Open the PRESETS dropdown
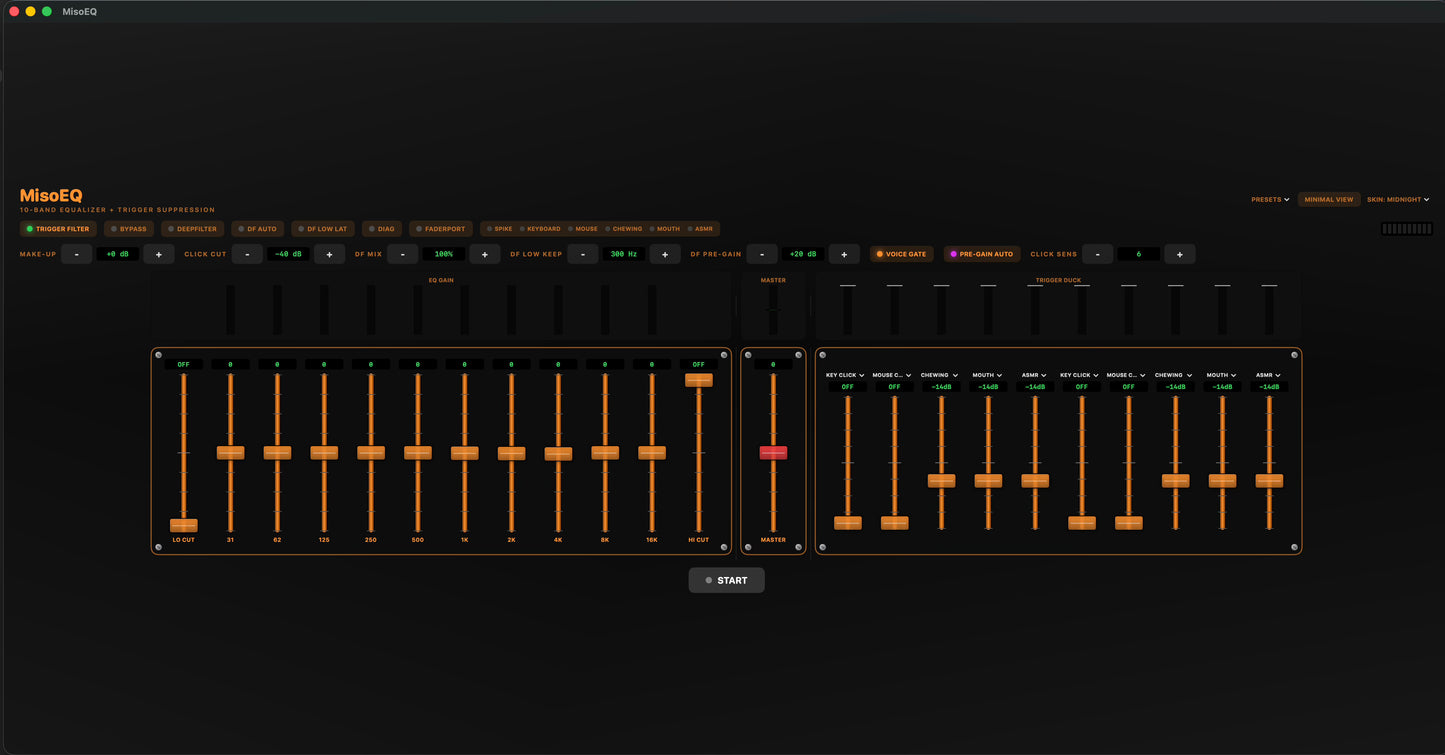Screen dimensions: 1445x755 [1270, 199]
